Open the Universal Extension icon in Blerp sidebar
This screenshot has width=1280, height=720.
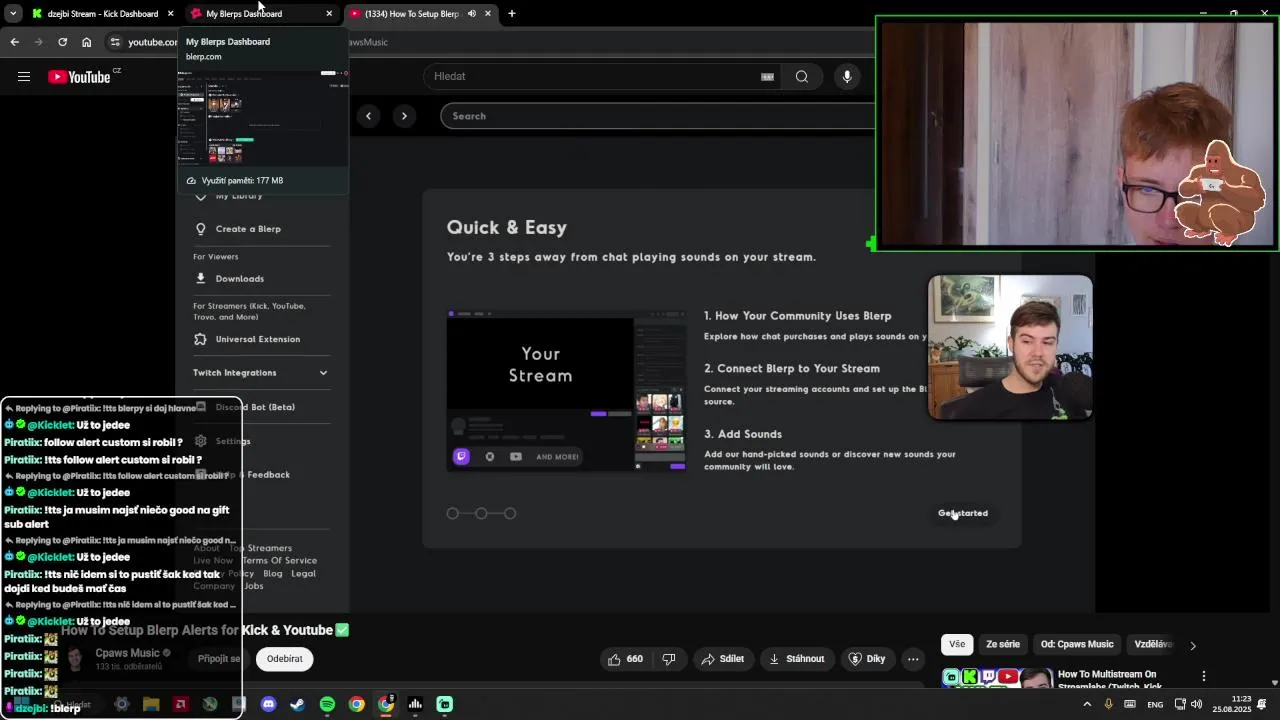tap(200, 339)
